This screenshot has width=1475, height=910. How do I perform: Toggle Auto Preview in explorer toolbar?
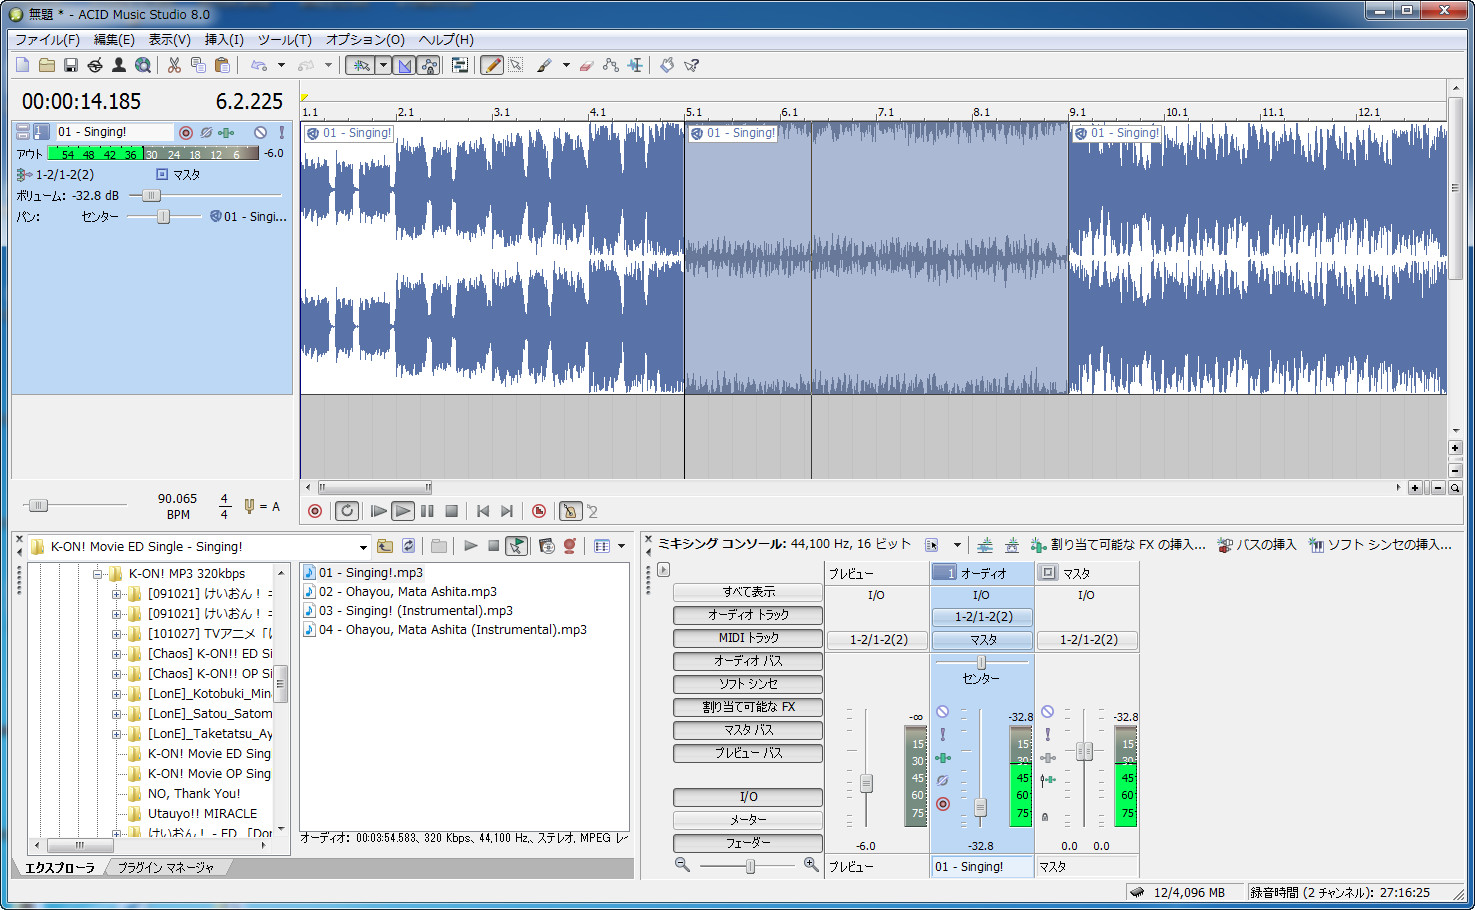516,546
